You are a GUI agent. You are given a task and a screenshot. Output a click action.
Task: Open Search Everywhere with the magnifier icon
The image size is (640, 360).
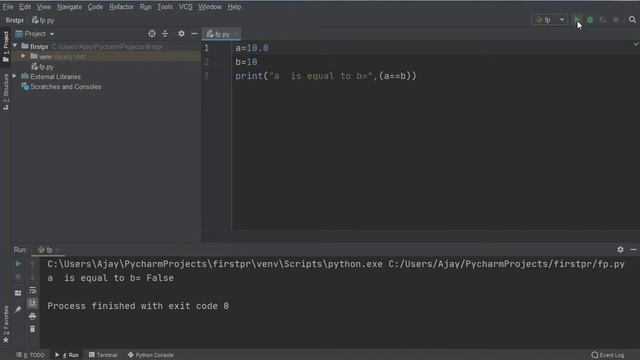point(632,20)
